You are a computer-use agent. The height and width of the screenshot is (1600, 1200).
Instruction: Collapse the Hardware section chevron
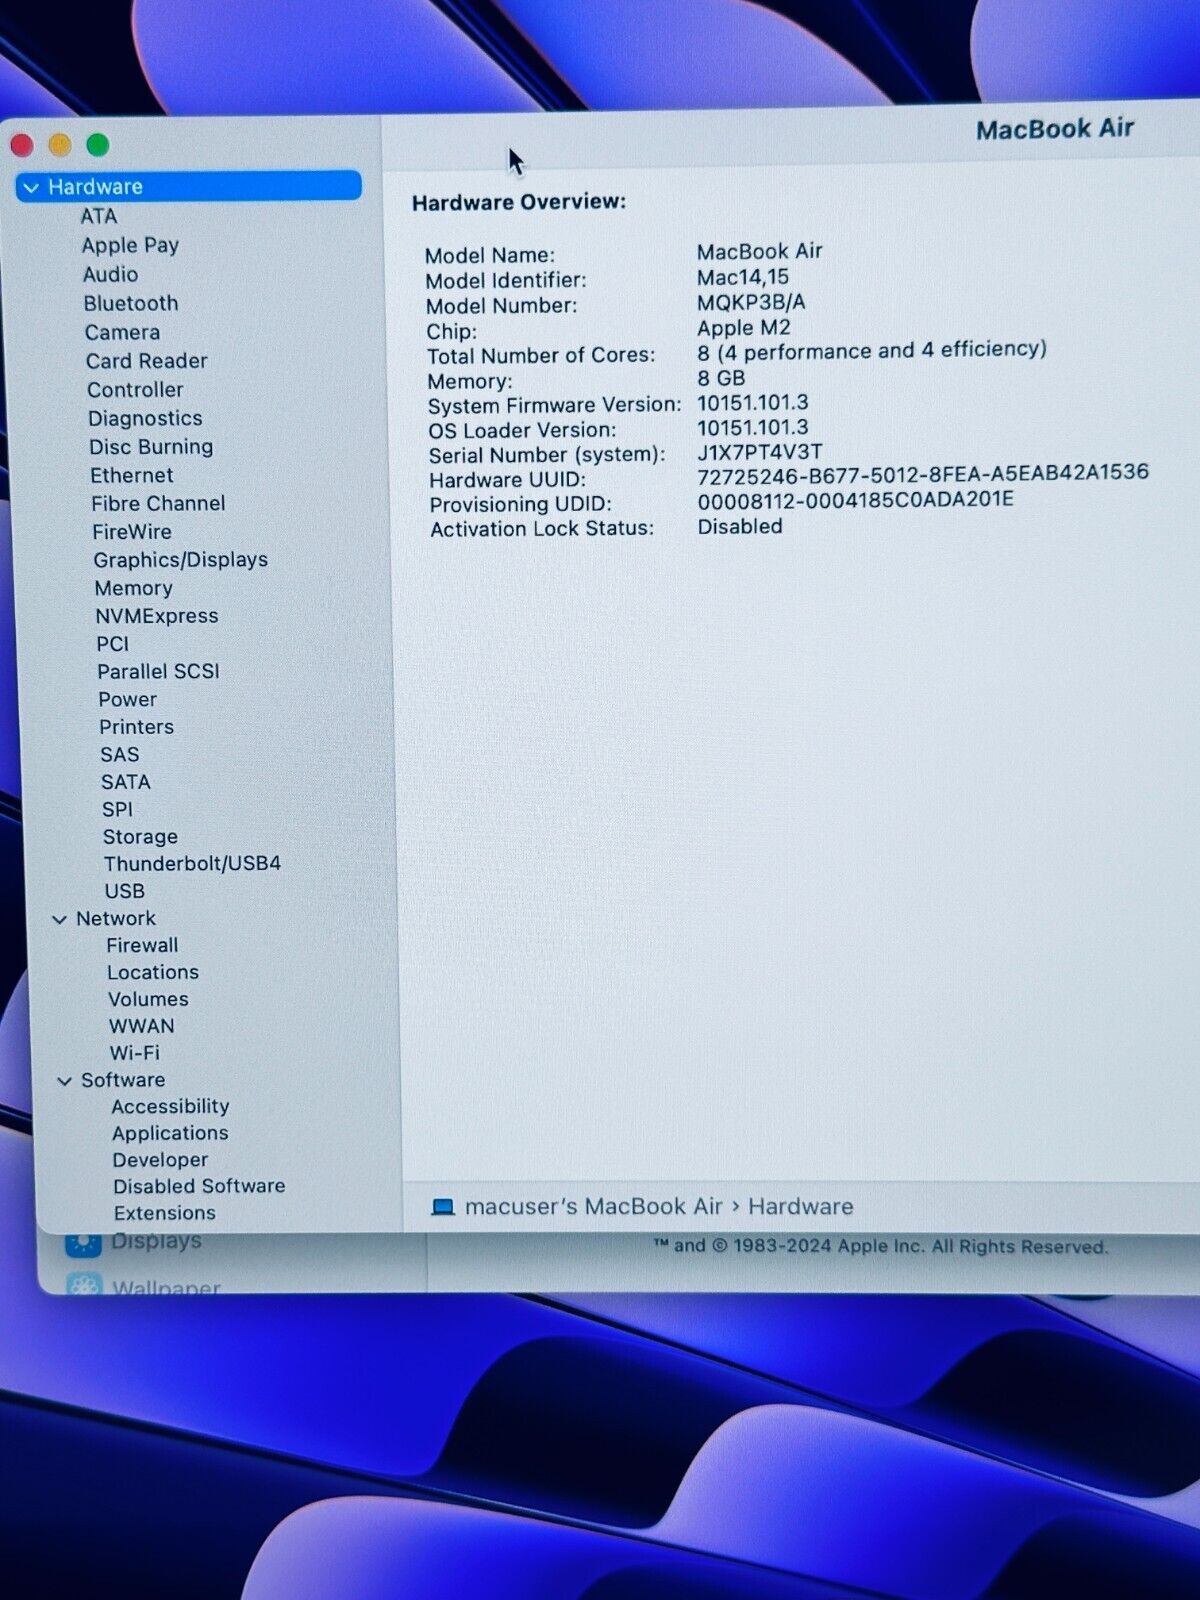[31, 188]
